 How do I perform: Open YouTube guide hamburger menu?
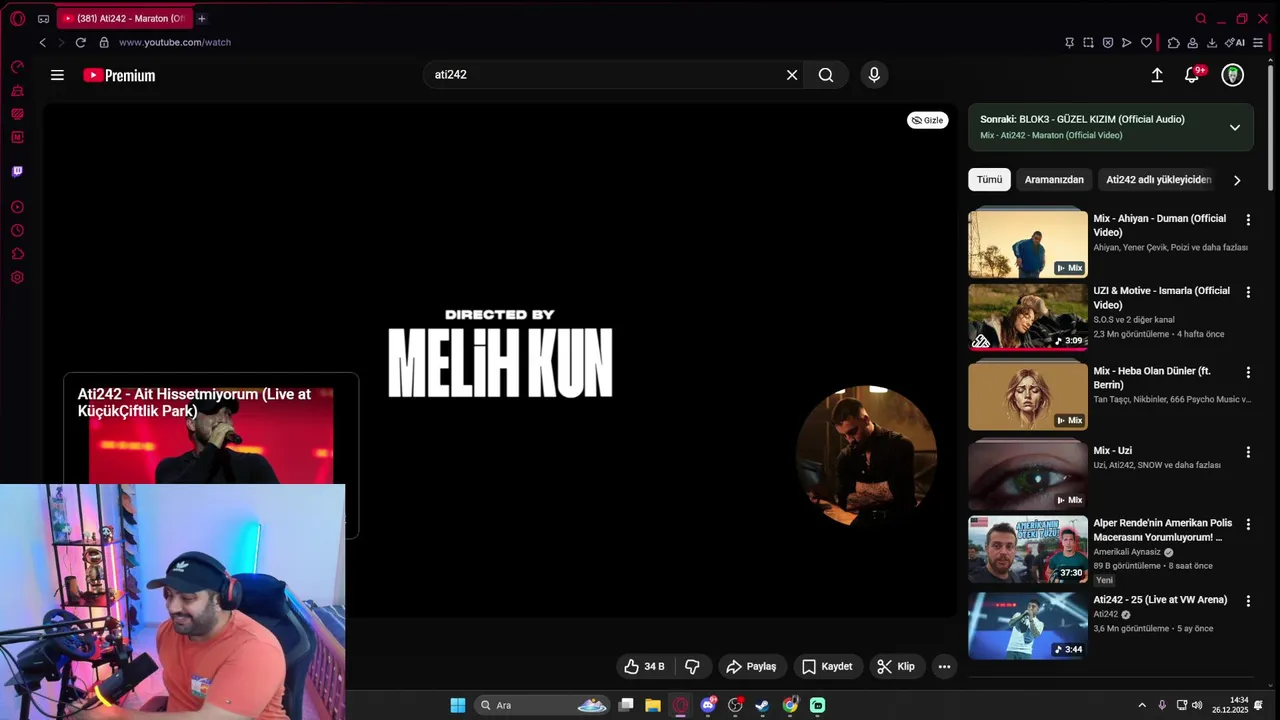click(57, 75)
